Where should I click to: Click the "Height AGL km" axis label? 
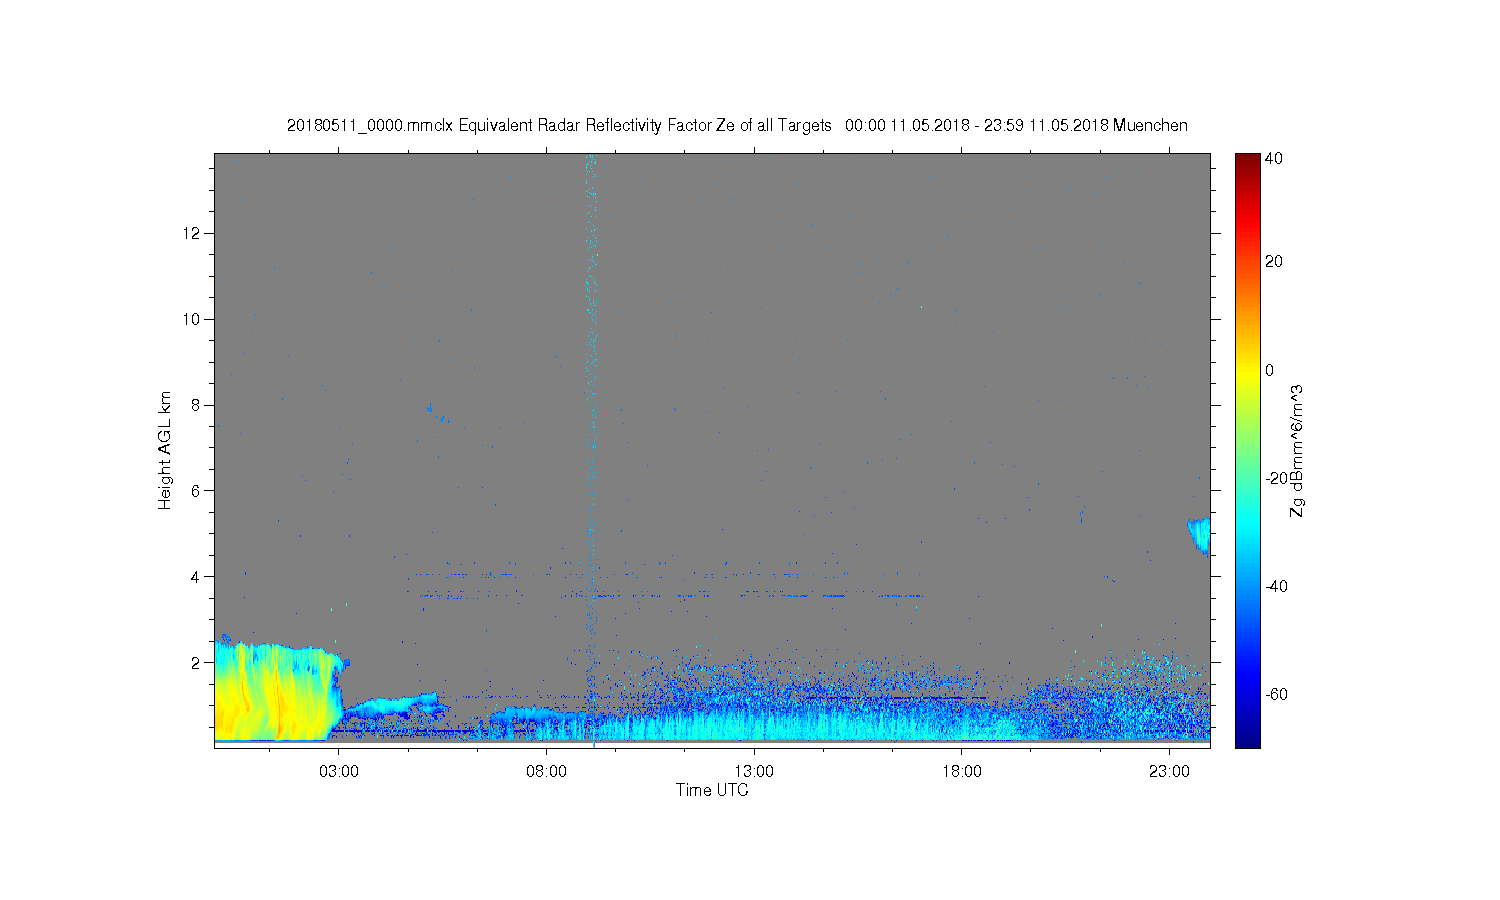click(x=165, y=450)
